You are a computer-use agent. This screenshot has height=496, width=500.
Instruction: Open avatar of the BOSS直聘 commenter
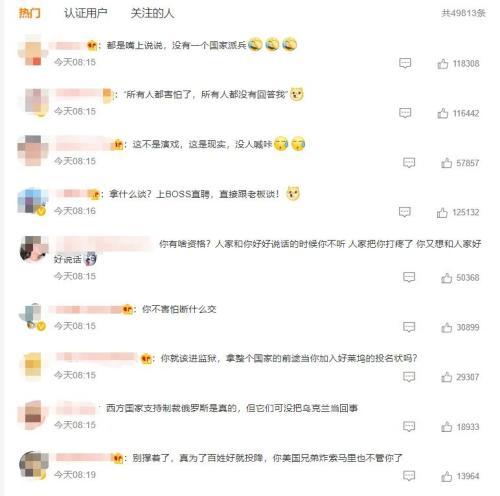pyautogui.click(x=33, y=201)
